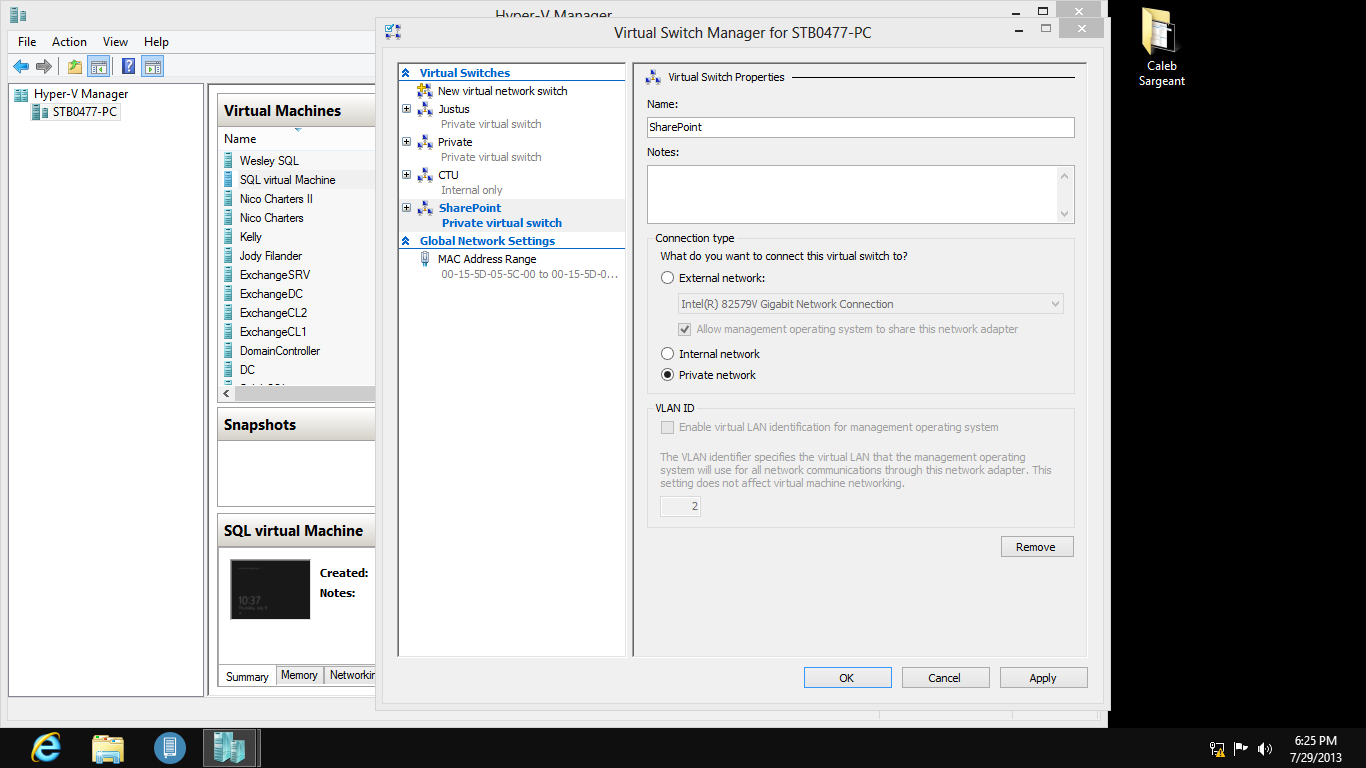Click the New virtual network switch icon
Viewport: 1366px width, 768px height.
[425, 91]
